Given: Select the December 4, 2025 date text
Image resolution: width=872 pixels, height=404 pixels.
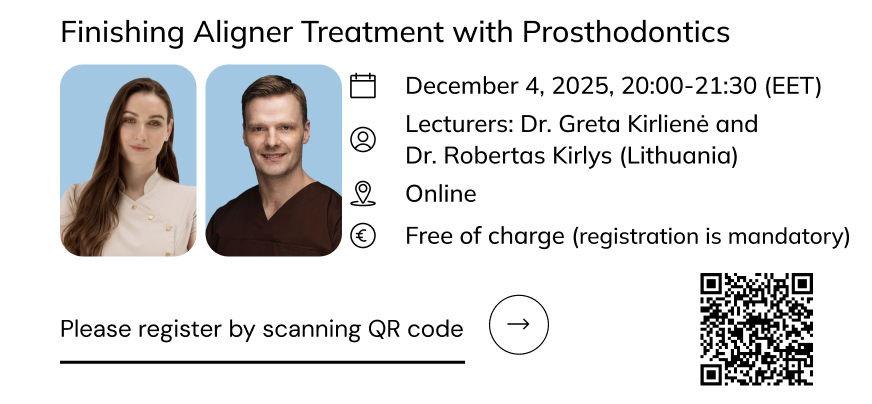Looking at the screenshot, I should [x=507, y=86].
